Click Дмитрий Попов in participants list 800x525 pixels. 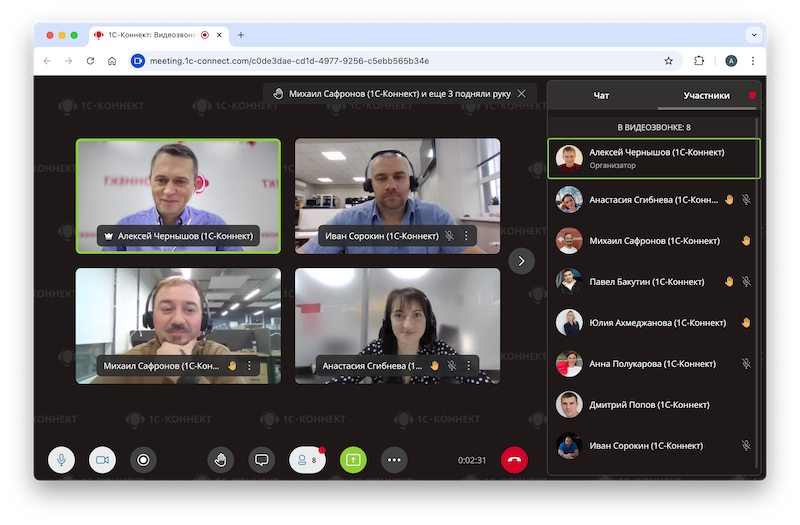(649, 405)
